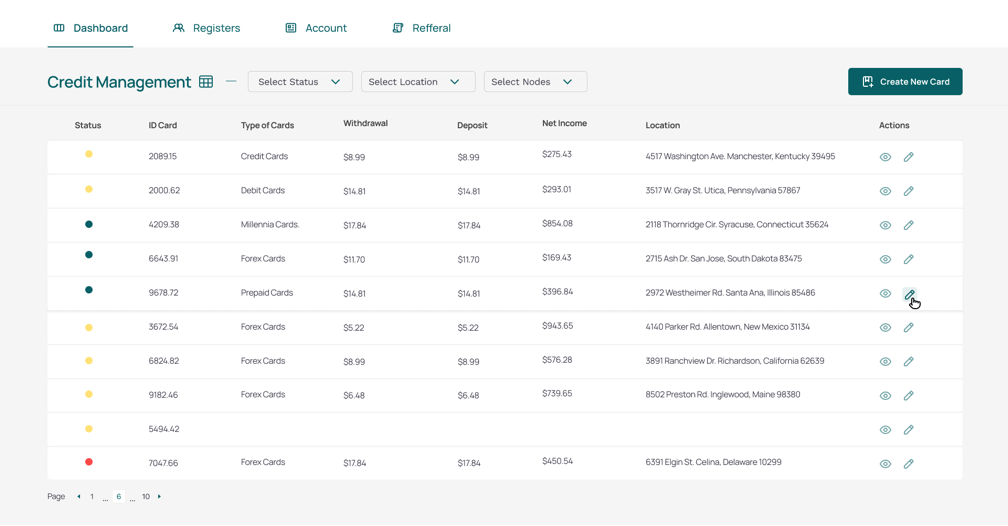Click edit pencil for card 2089.15
1008x526 pixels.
[x=908, y=157]
